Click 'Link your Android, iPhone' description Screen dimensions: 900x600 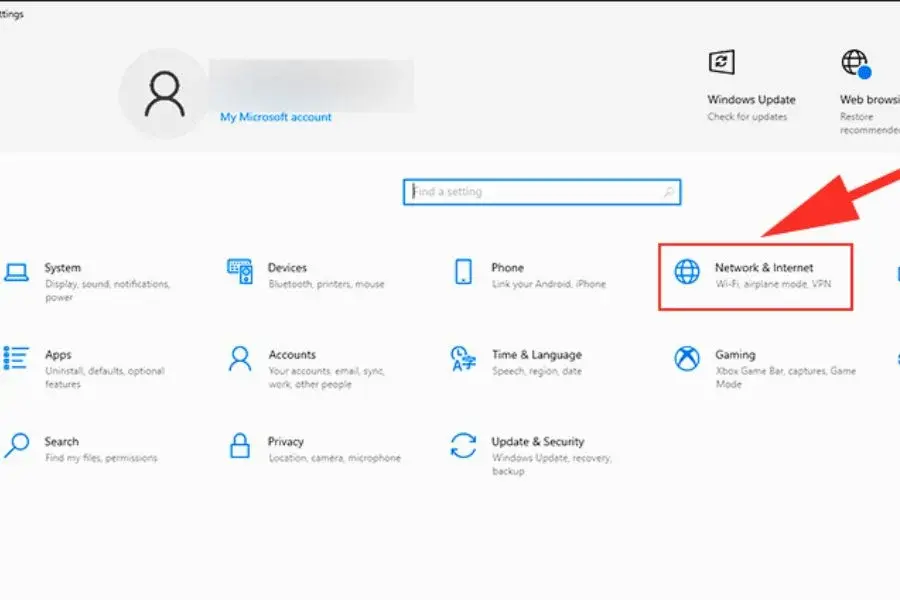[x=549, y=284]
